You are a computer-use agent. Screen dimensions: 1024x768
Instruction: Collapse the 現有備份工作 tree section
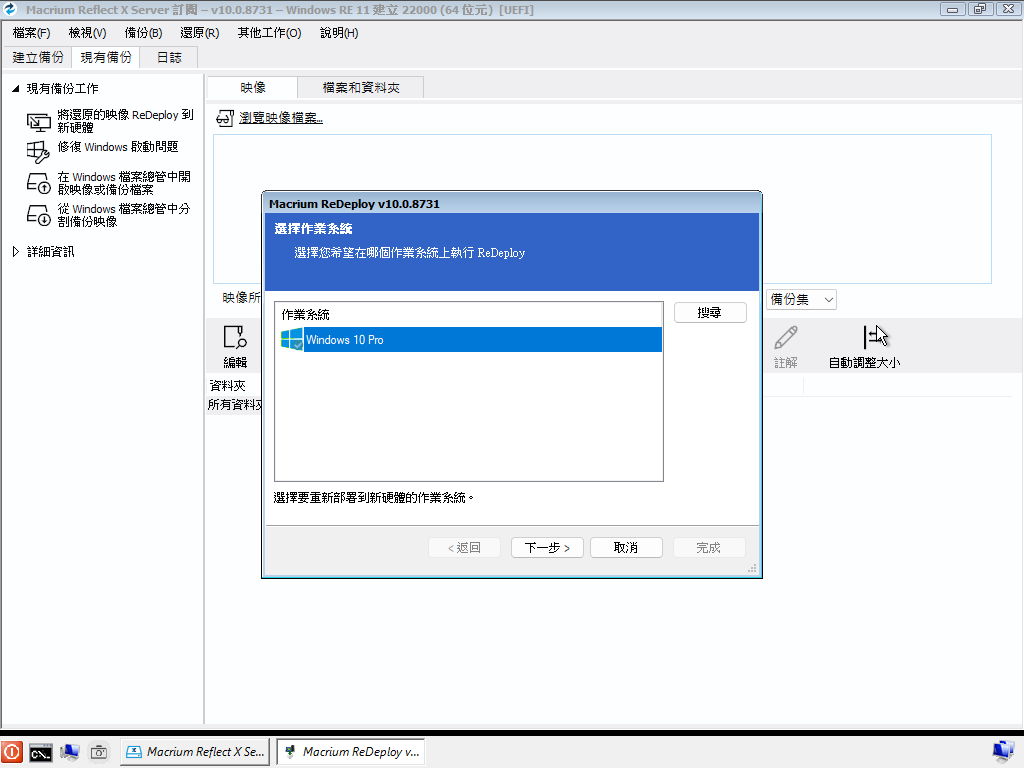(15, 89)
